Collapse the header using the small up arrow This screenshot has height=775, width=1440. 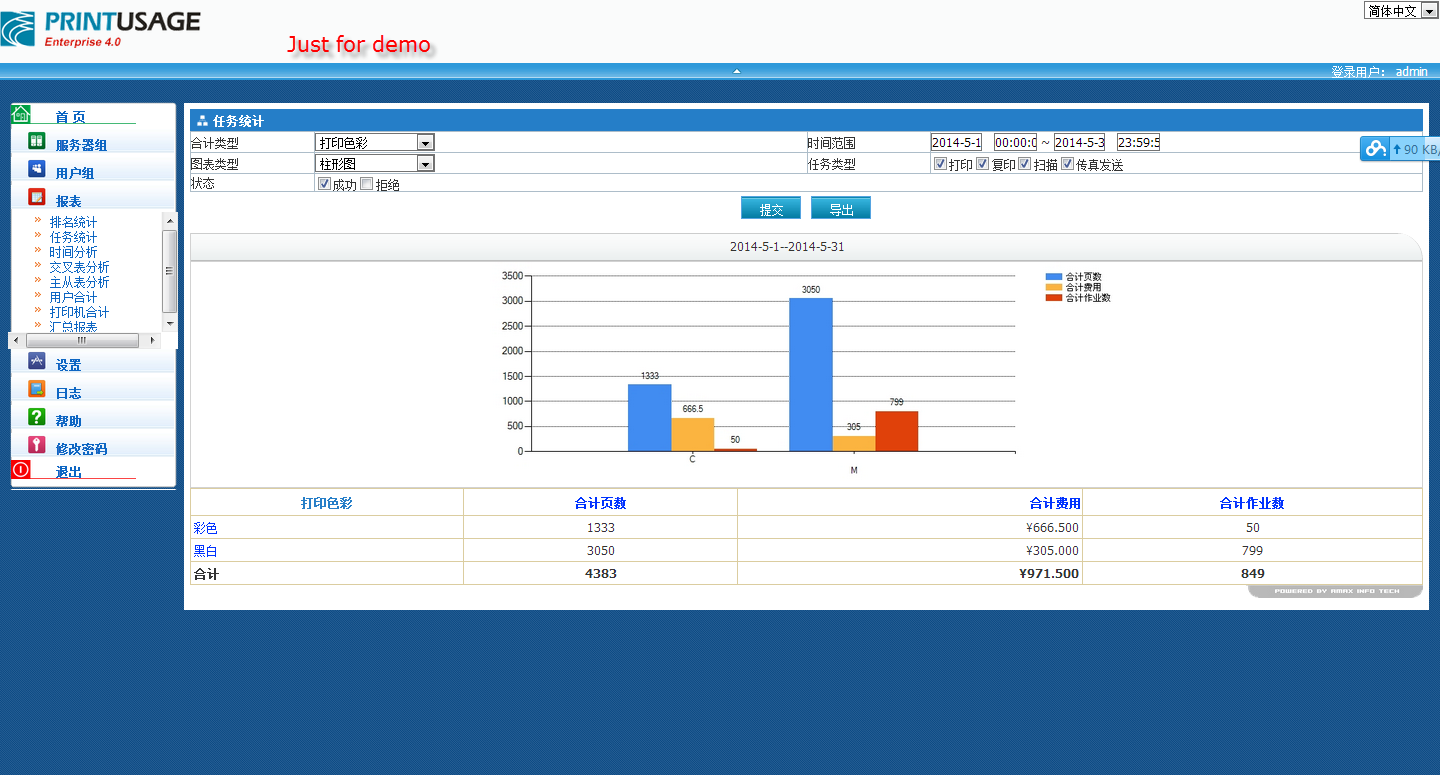point(736,71)
